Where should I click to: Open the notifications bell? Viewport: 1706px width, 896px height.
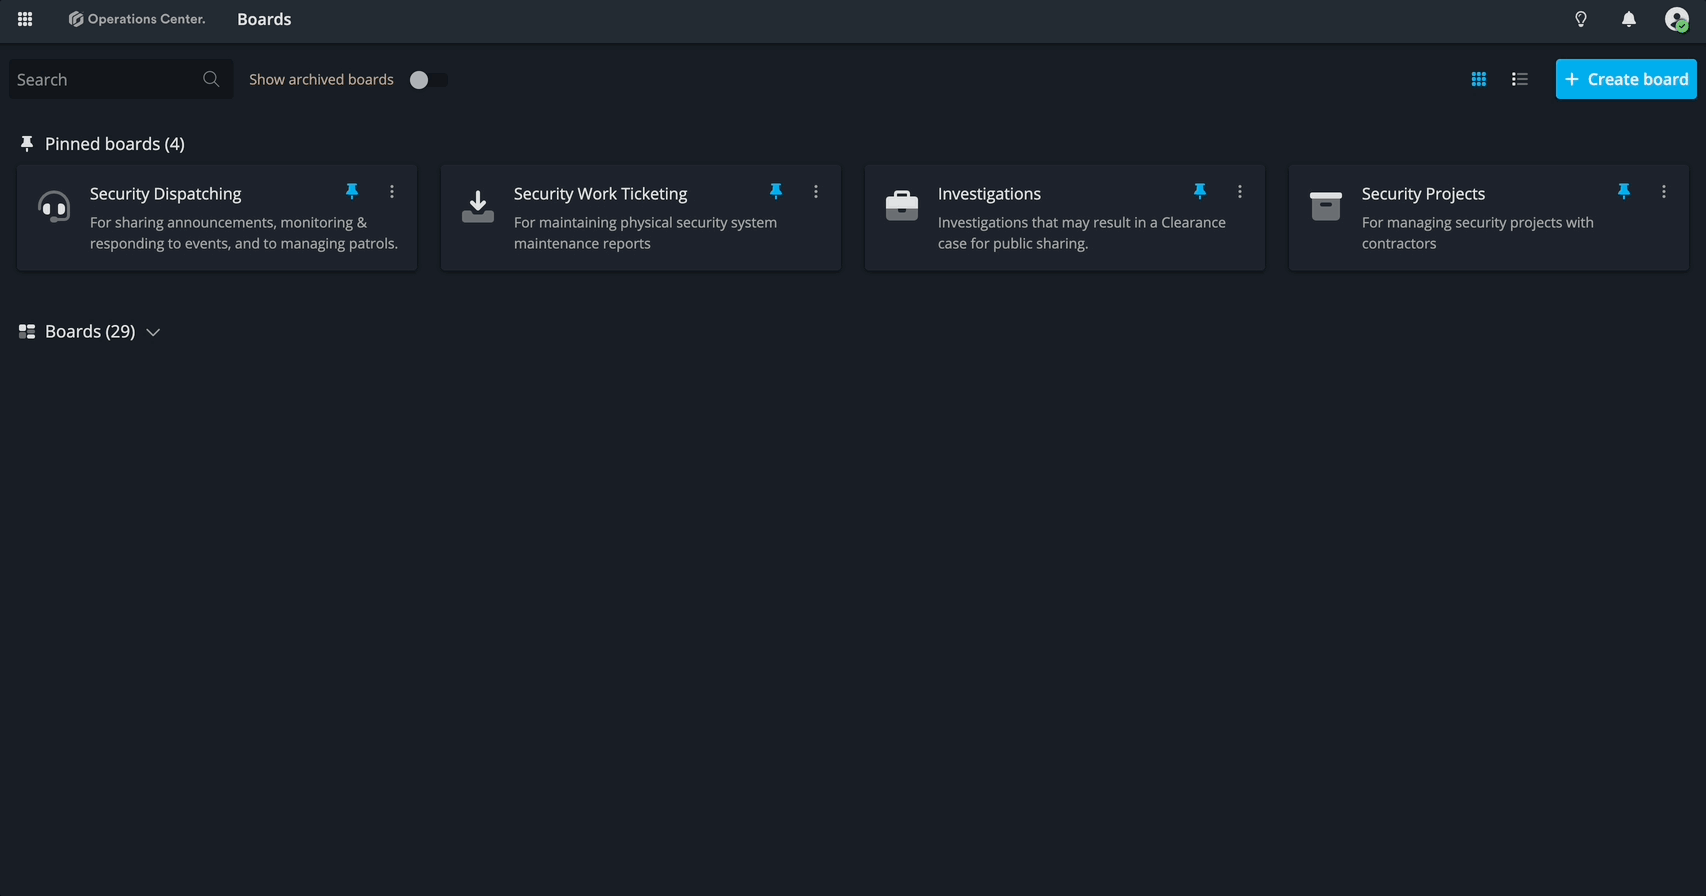click(1629, 19)
